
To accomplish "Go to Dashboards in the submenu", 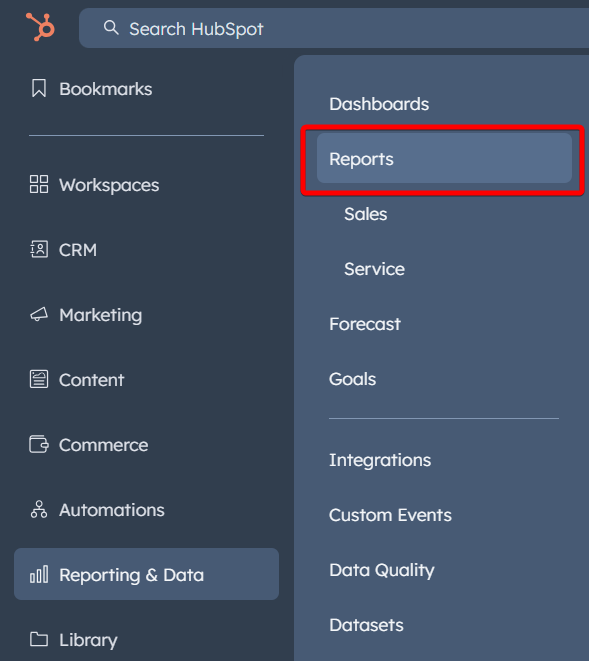I will [379, 104].
